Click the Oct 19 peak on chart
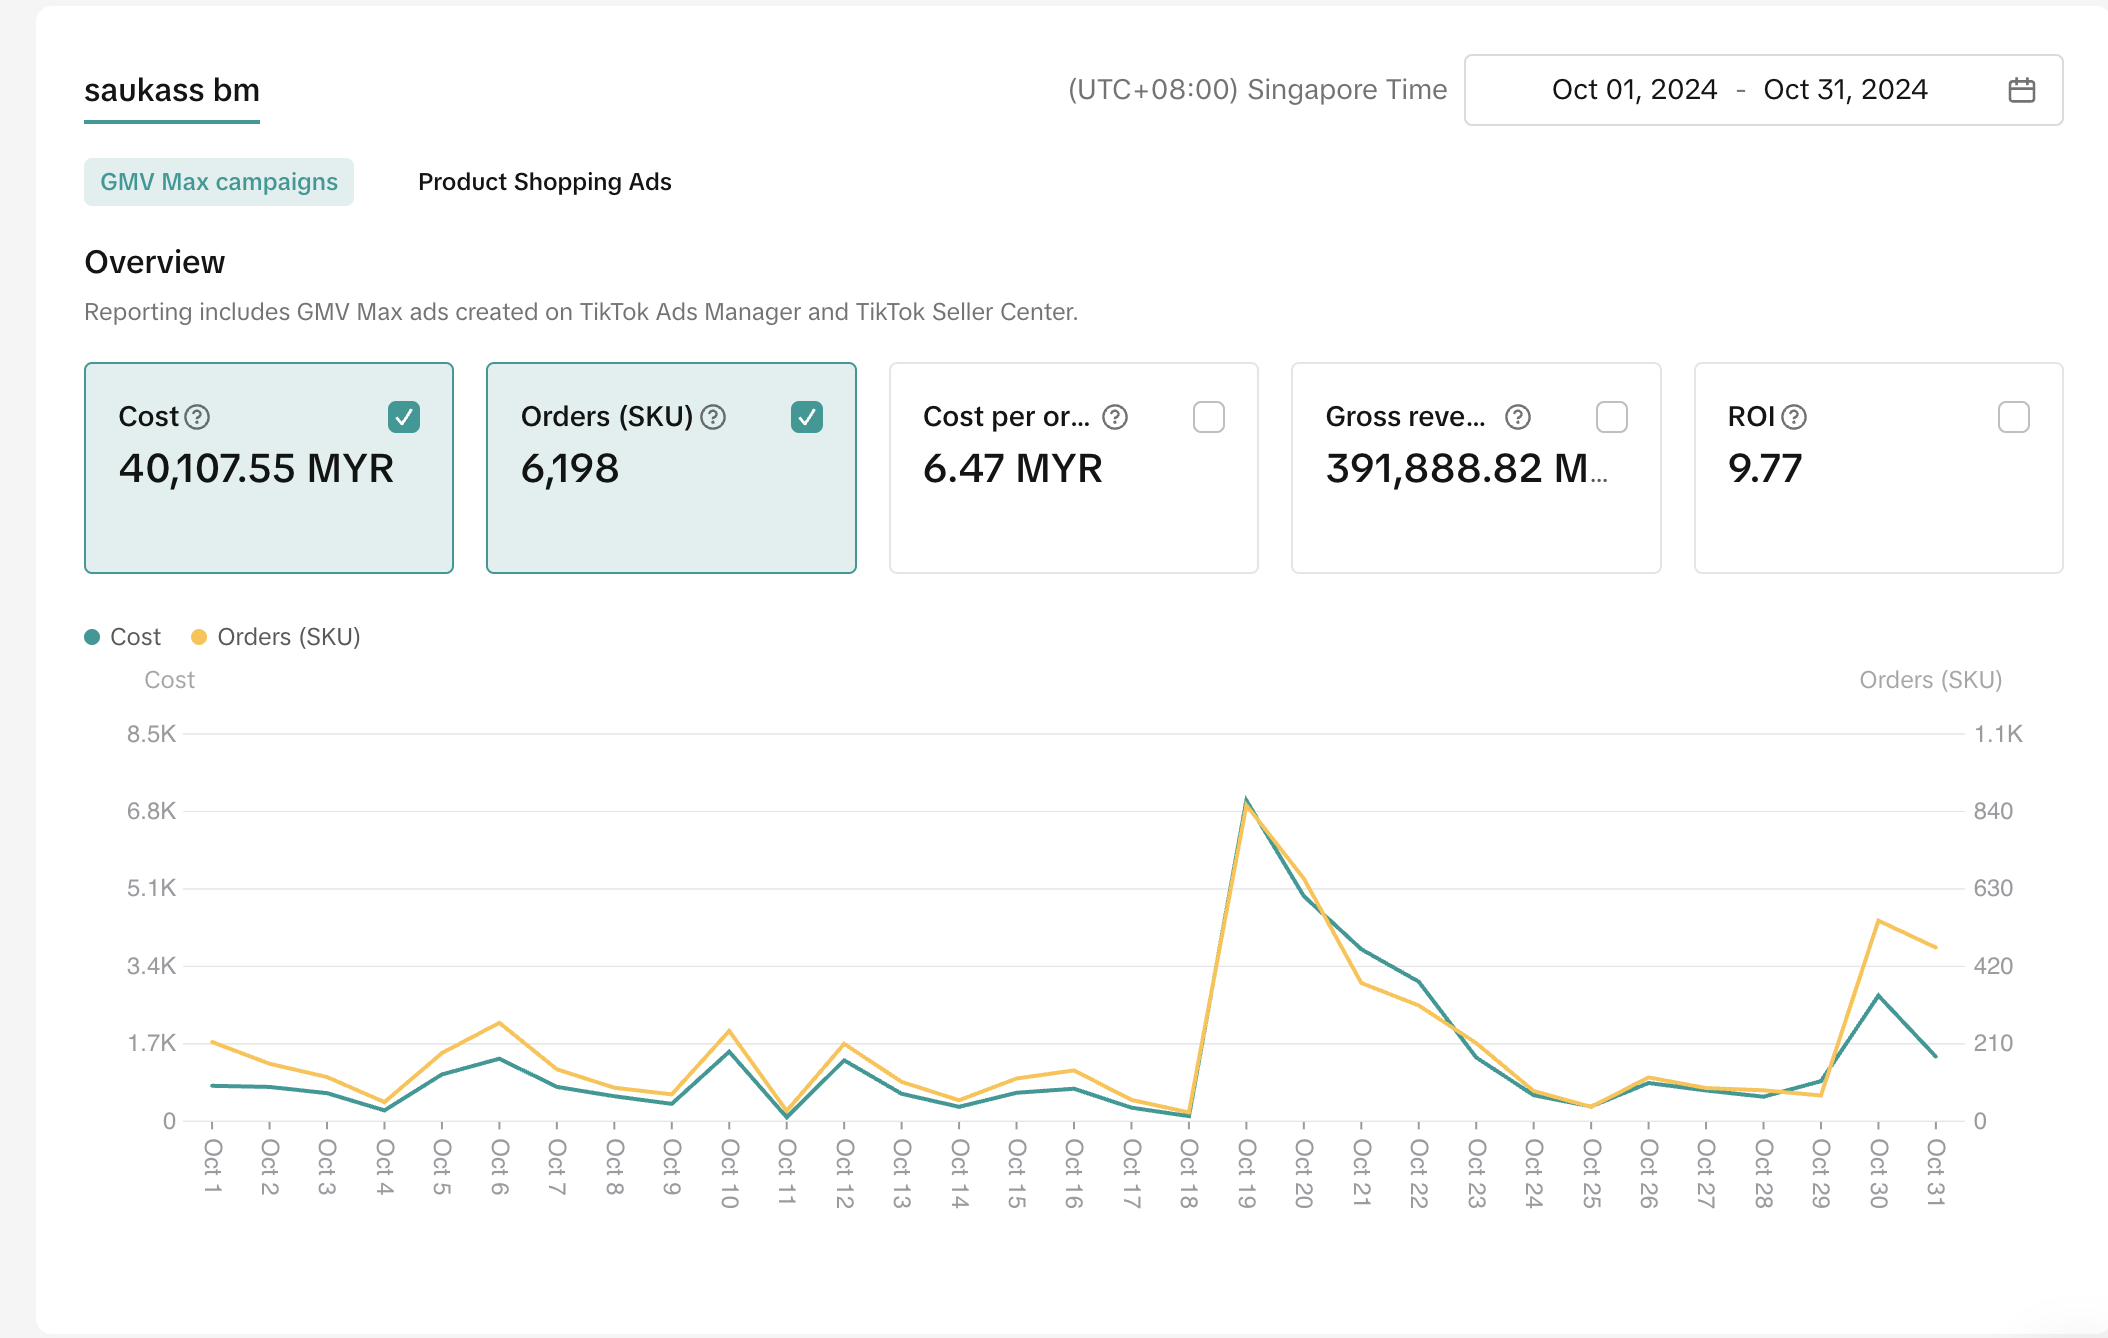2108x1338 pixels. point(1246,800)
